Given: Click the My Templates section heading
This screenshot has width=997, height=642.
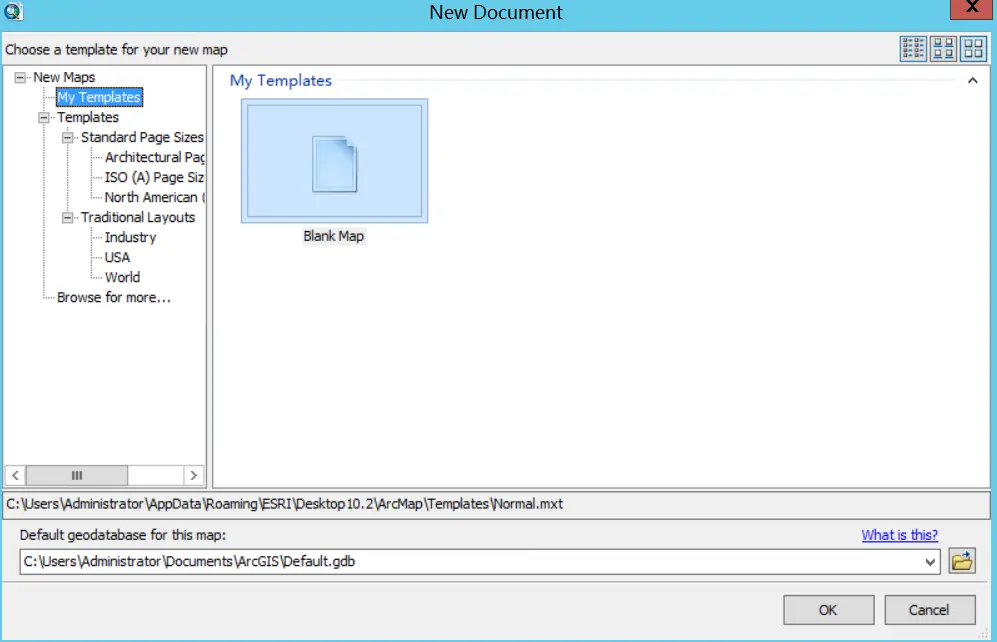Looking at the screenshot, I should (x=280, y=81).
